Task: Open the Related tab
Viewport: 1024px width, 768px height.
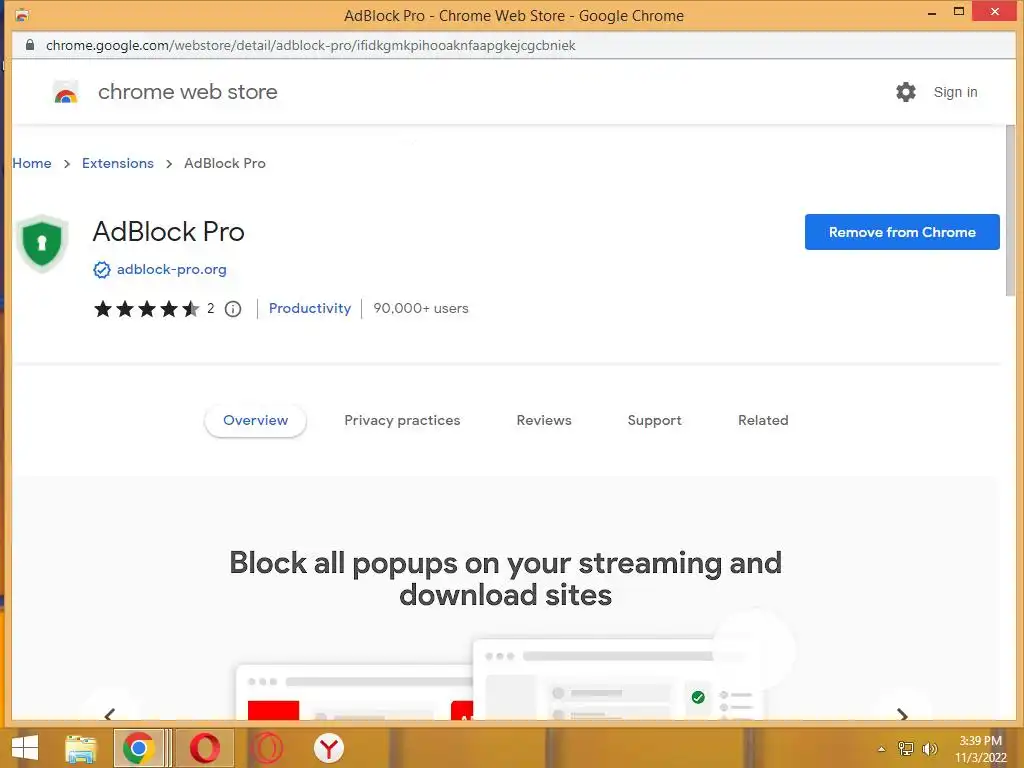Action: click(763, 421)
